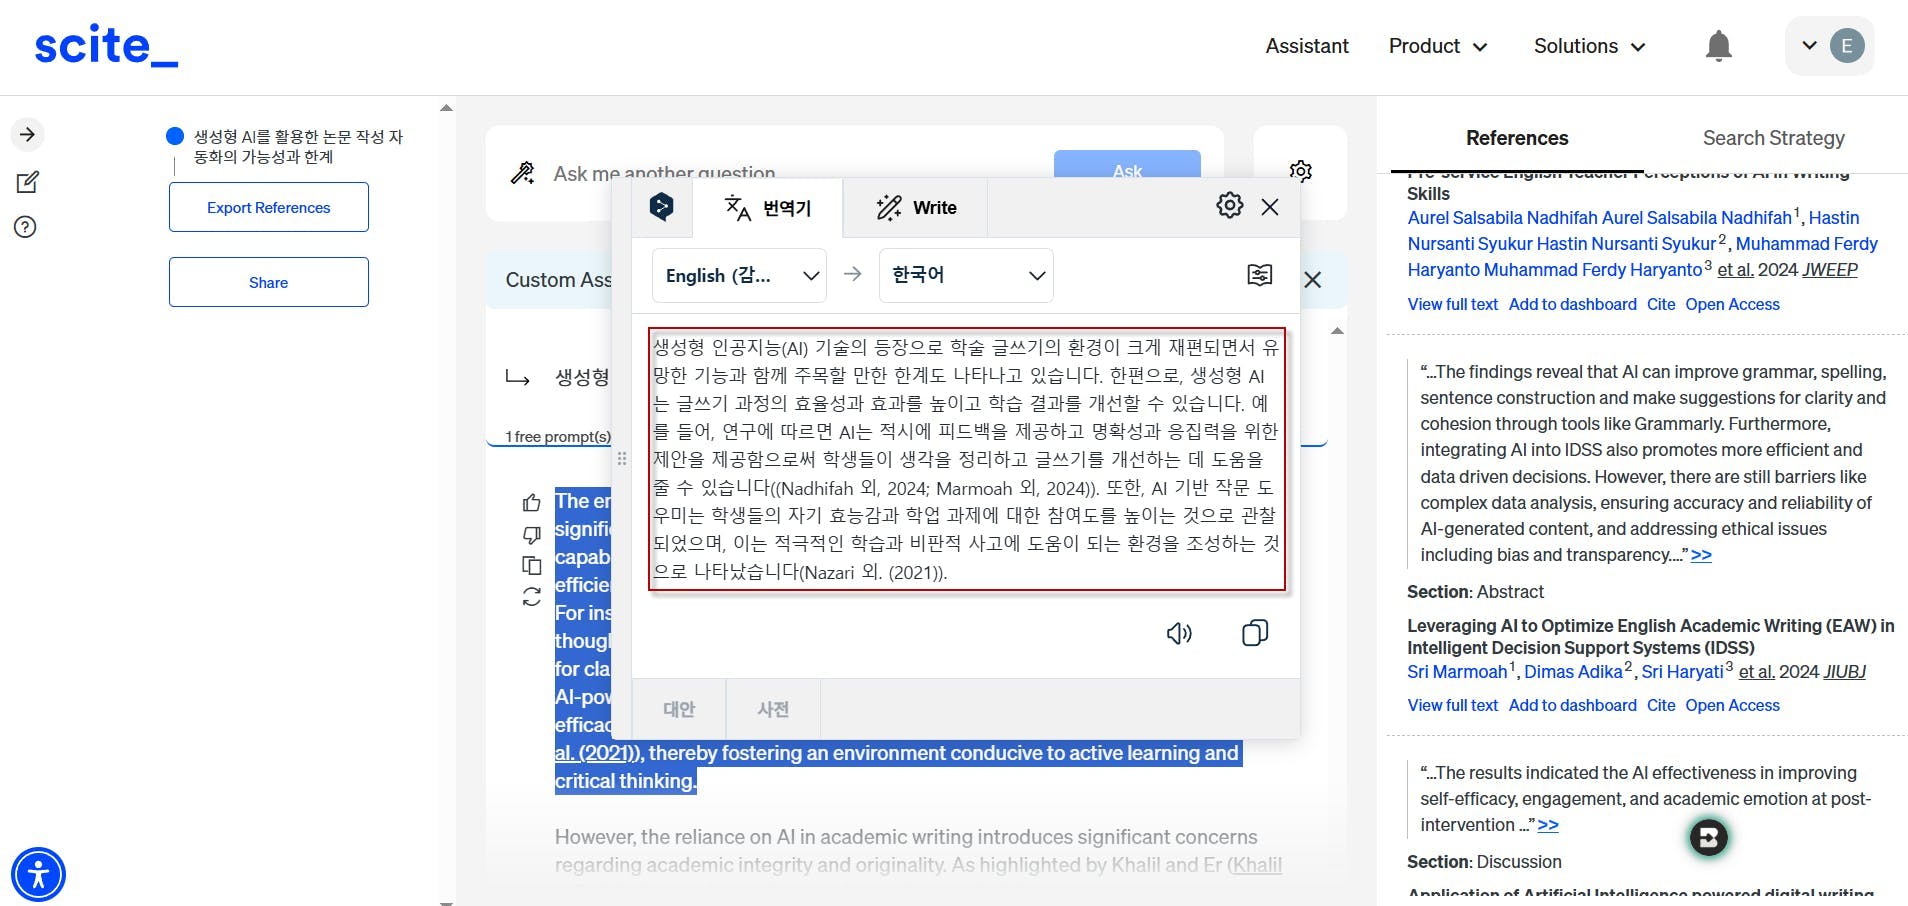1908x906 pixels.
Task: Select the 대안 tab
Action: pos(679,709)
